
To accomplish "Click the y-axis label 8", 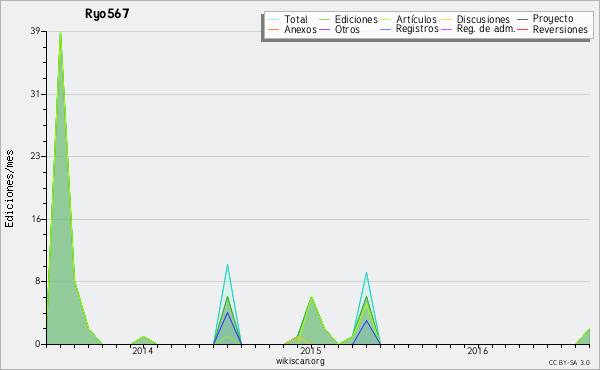I will click(x=38, y=281).
